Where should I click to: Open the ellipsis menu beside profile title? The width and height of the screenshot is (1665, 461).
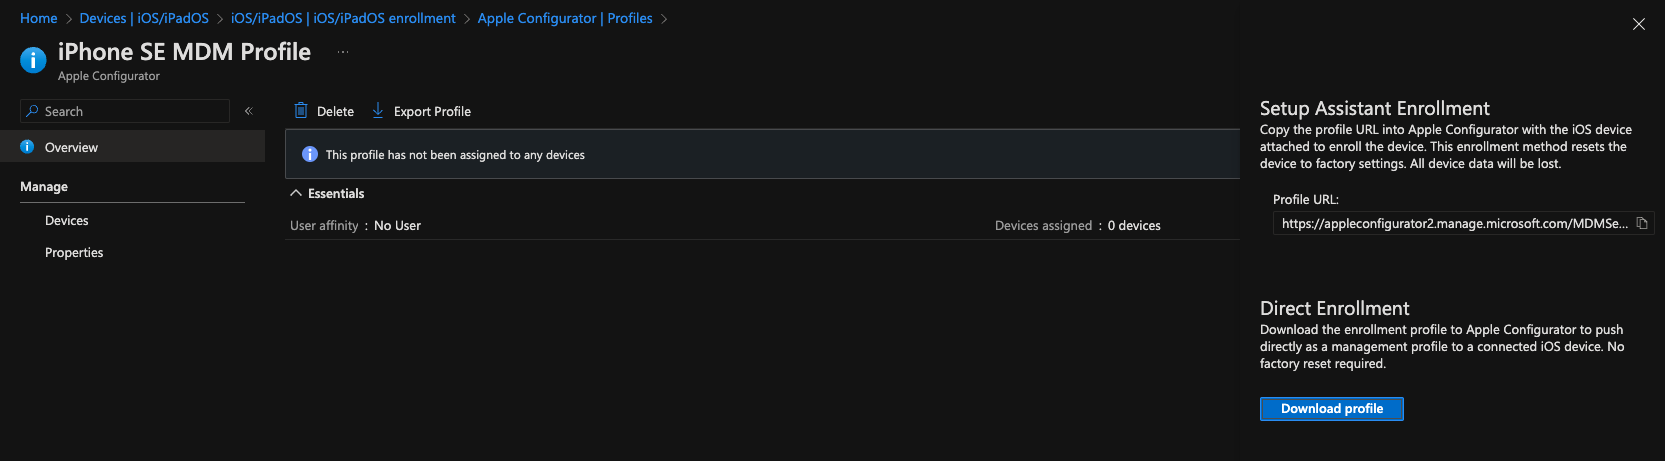343,52
